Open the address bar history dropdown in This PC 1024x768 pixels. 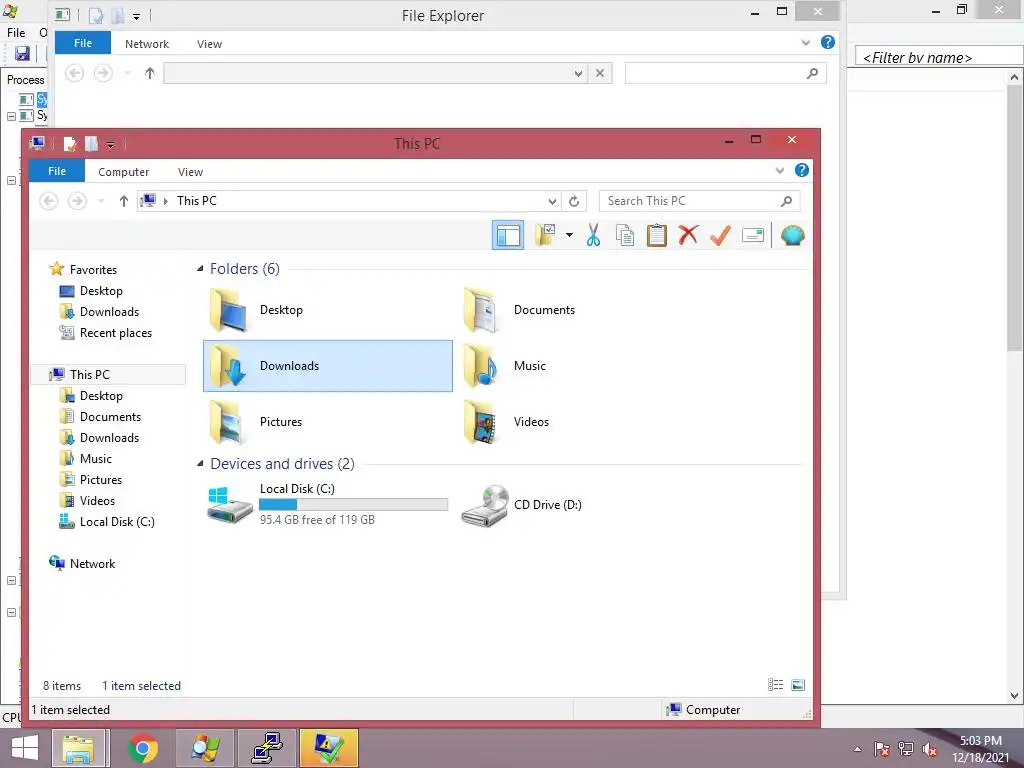[552, 201]
